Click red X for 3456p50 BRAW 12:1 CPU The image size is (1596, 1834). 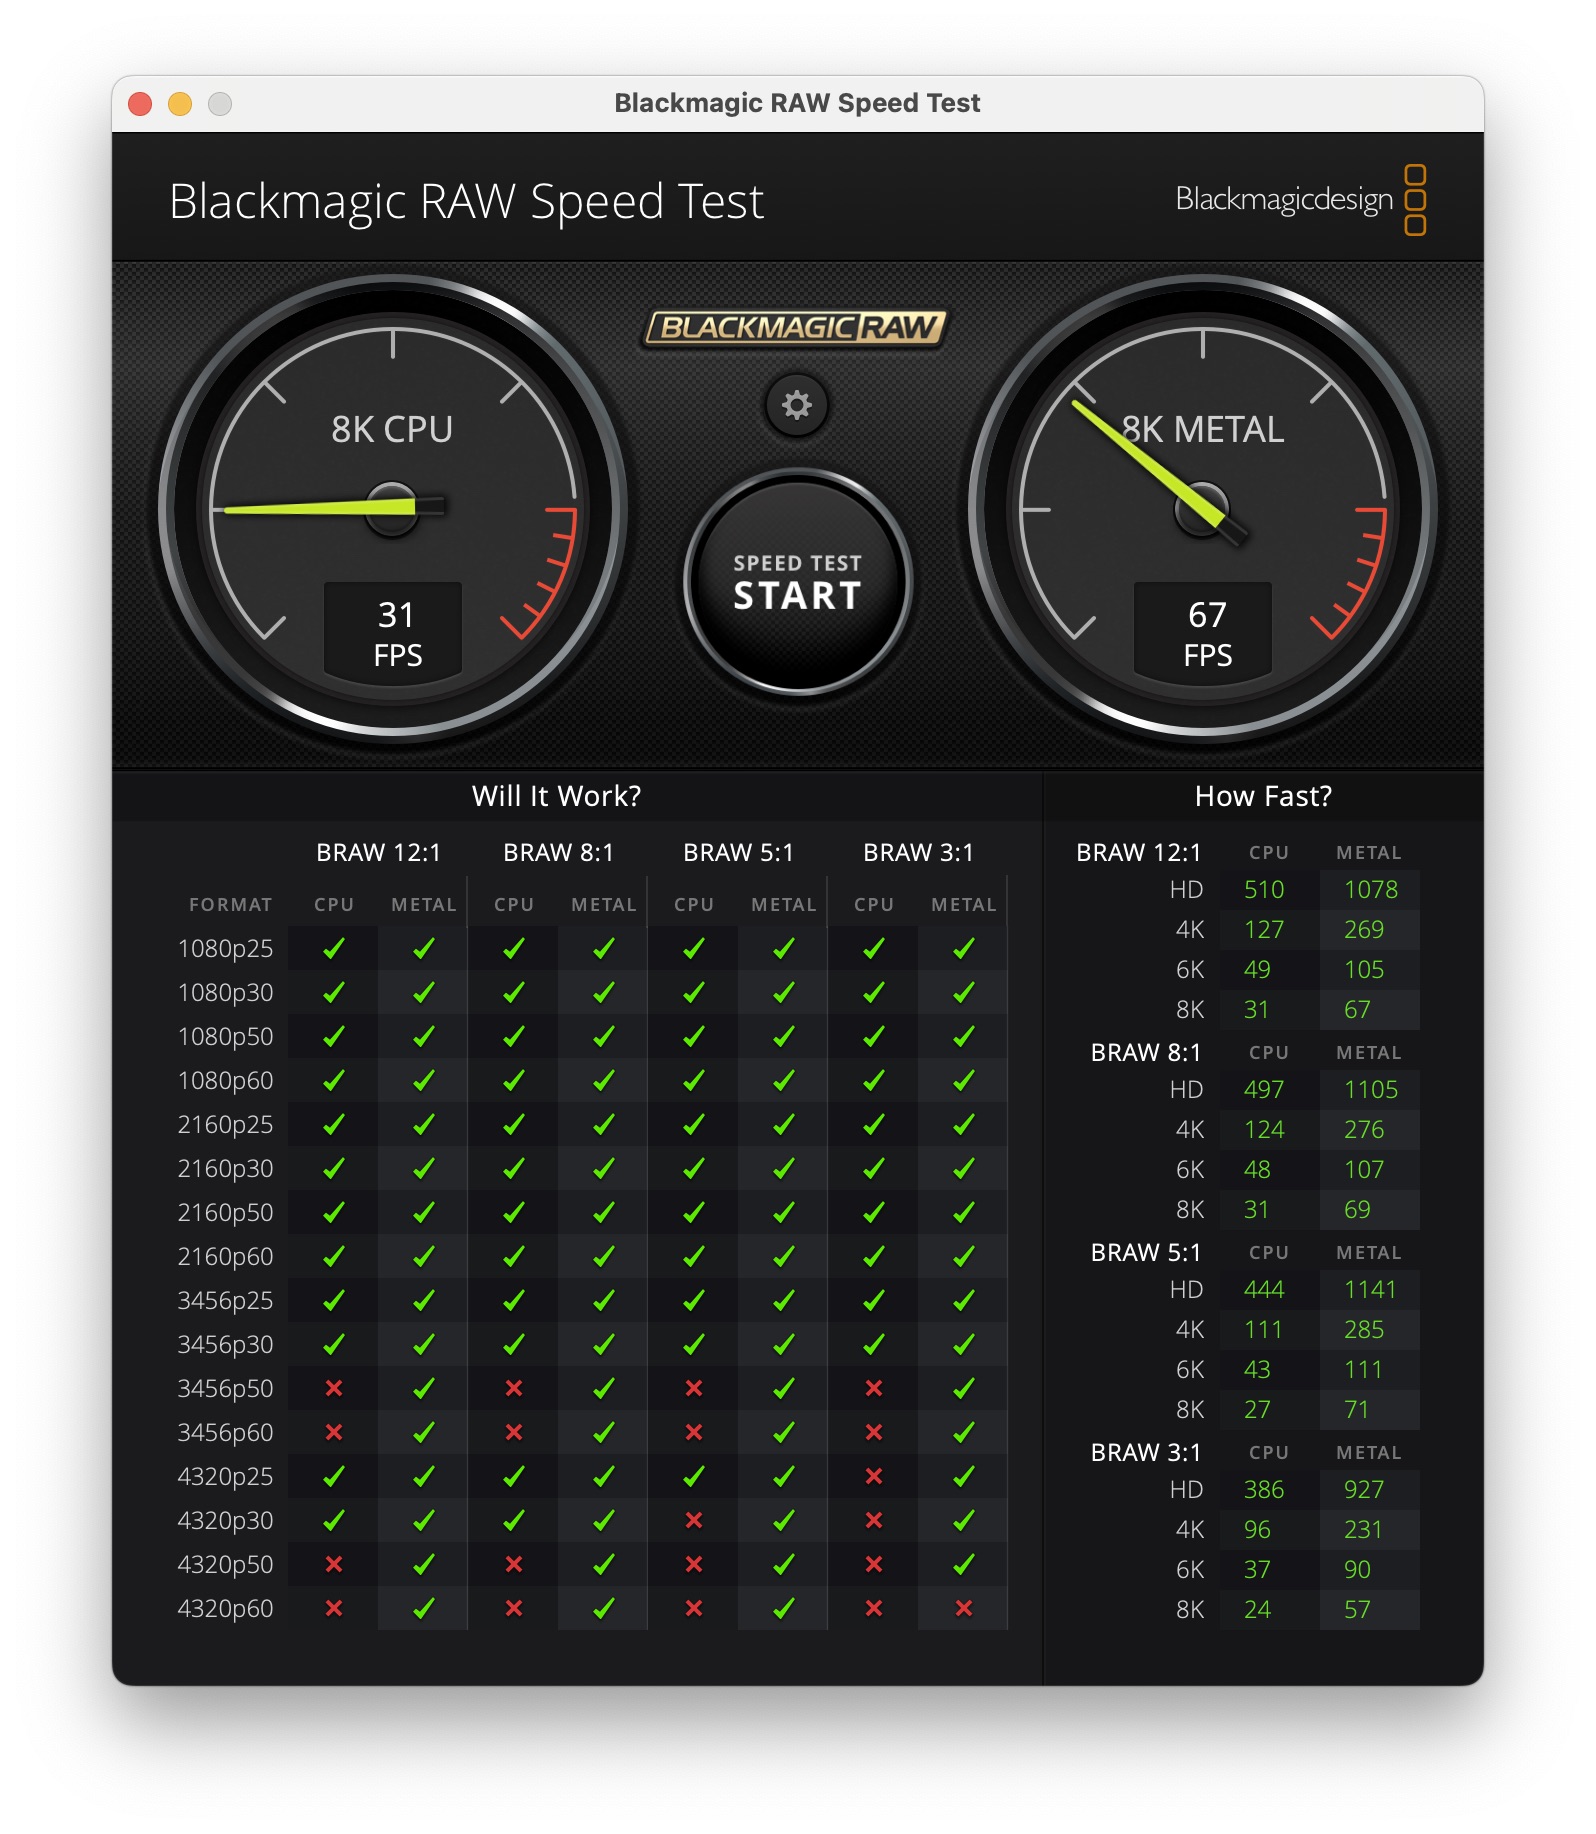tap(334, 1388)
